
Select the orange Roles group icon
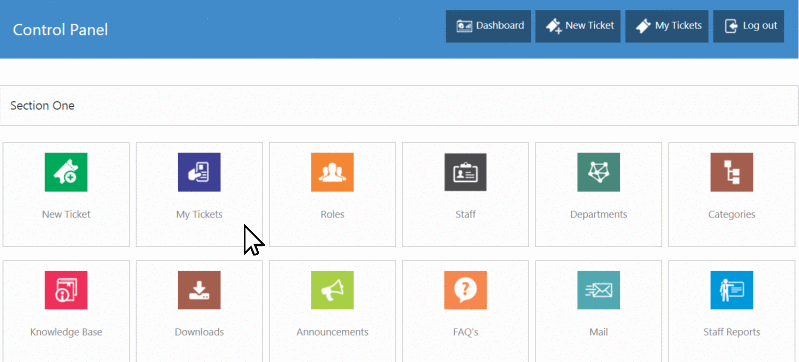coord(332,172)
